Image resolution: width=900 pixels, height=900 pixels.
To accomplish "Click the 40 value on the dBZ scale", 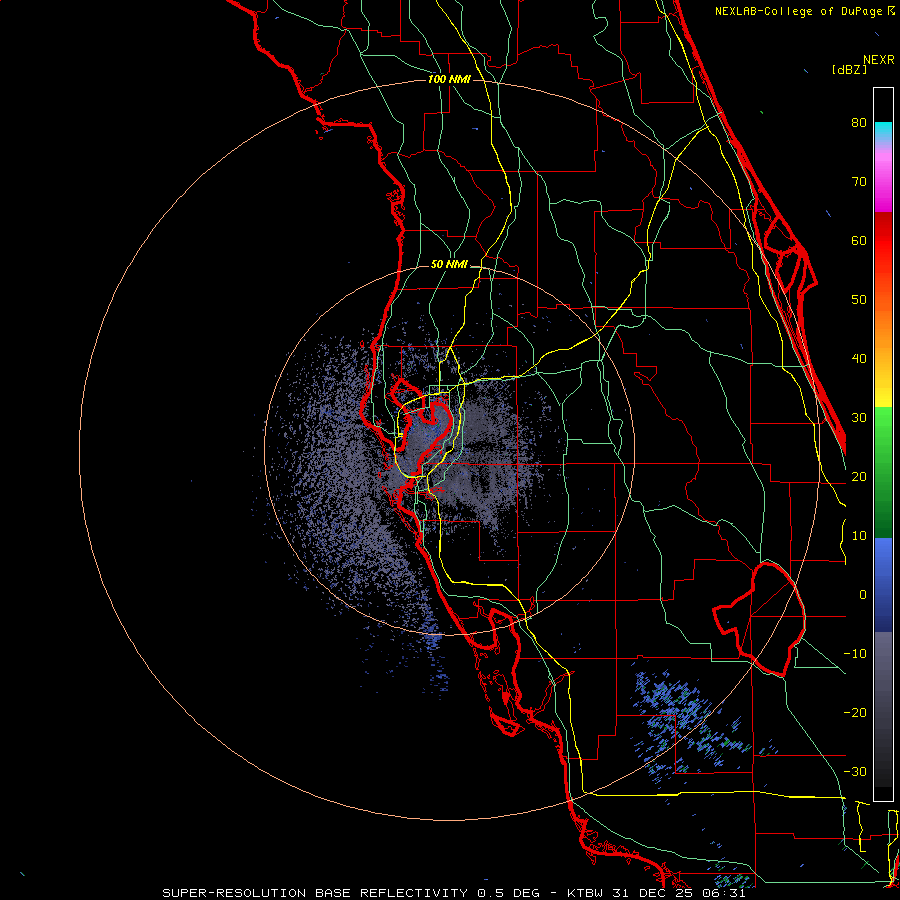I will click(x=859, y=359).
